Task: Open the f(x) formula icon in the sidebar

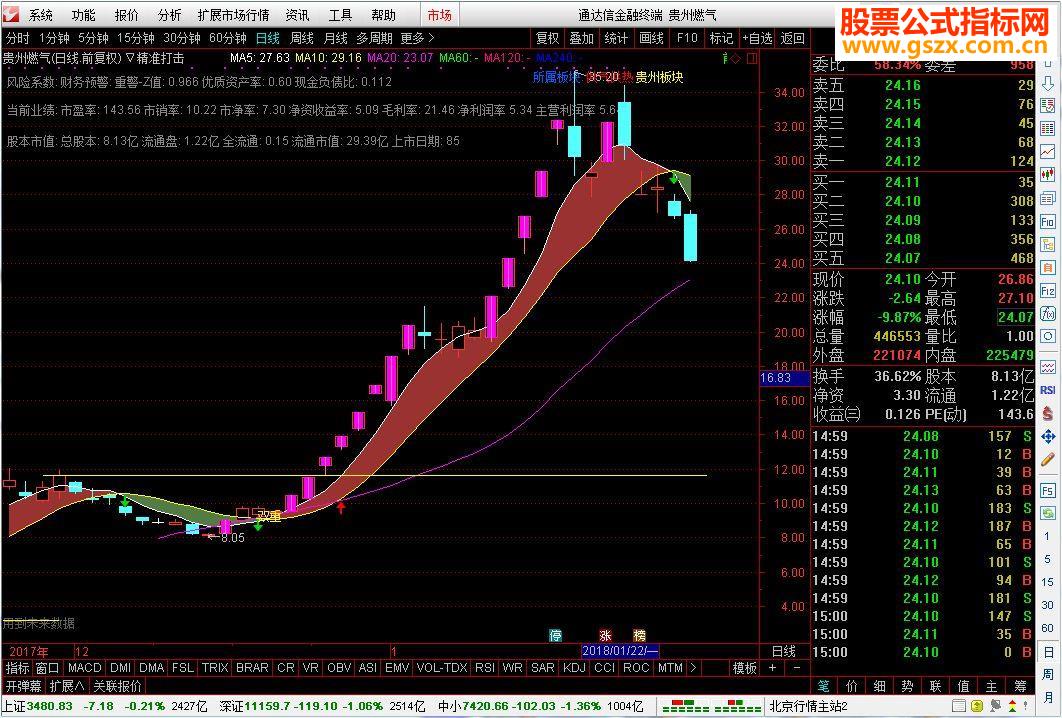Action: pyautogui.click(x=1047, y=314)
